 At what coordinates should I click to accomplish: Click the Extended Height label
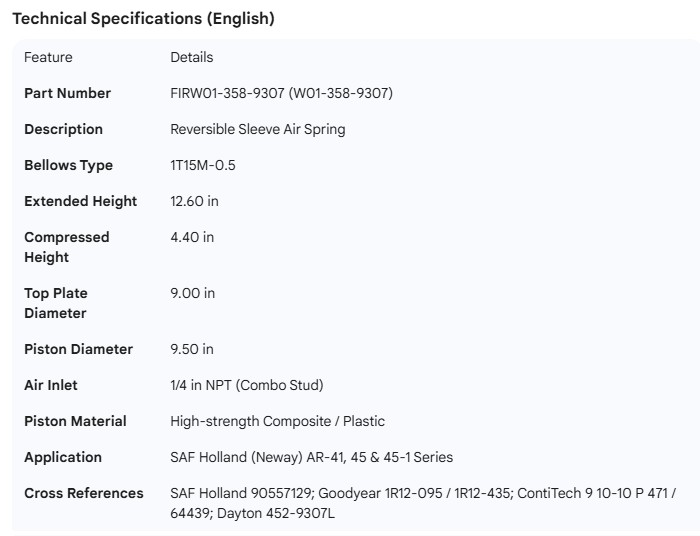pos(80,201)
